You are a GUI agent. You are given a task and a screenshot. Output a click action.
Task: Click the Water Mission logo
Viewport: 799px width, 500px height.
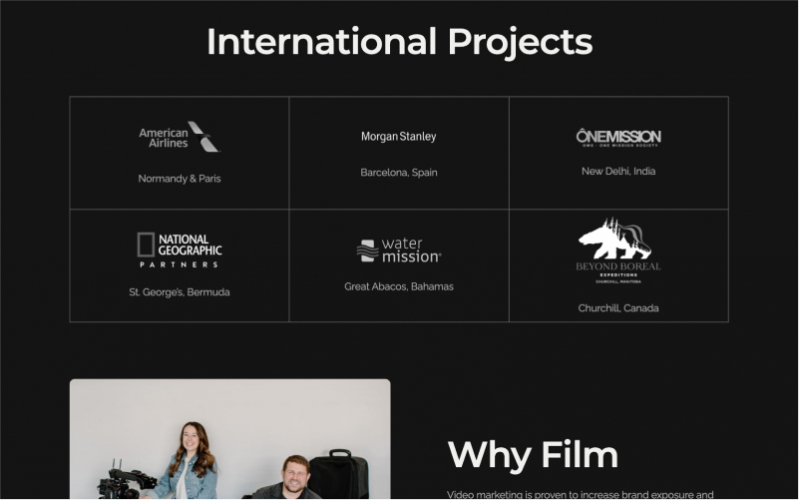click(x=398, y=250)
